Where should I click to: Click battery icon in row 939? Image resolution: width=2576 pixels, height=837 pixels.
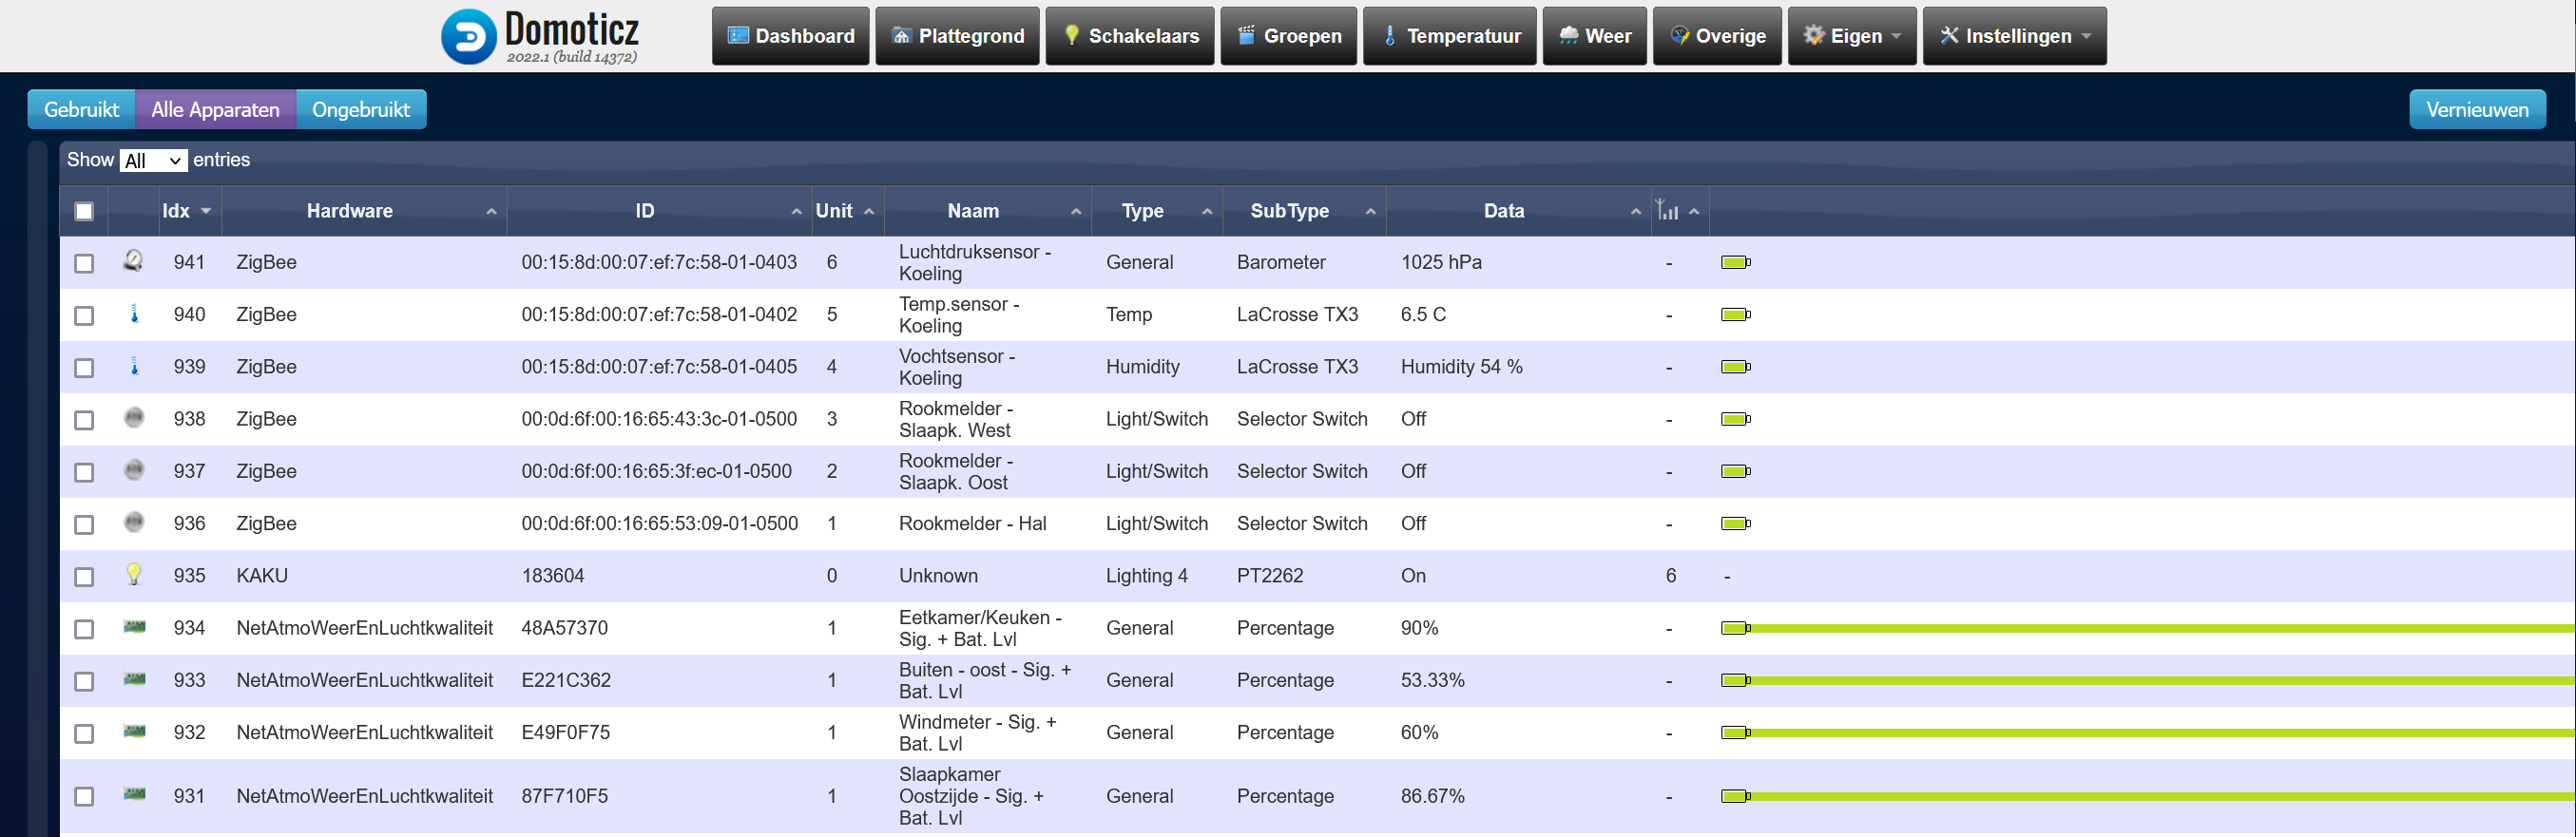pos(1735,366)
